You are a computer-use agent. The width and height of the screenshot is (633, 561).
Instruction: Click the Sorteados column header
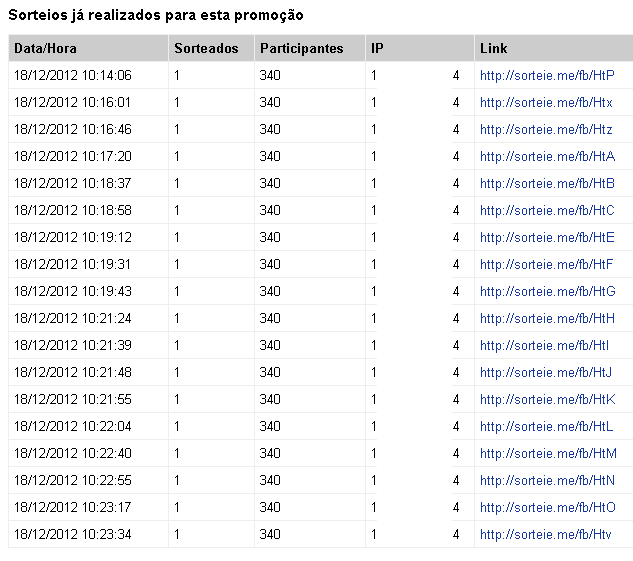pyautogui.click(x=206, y=48)
